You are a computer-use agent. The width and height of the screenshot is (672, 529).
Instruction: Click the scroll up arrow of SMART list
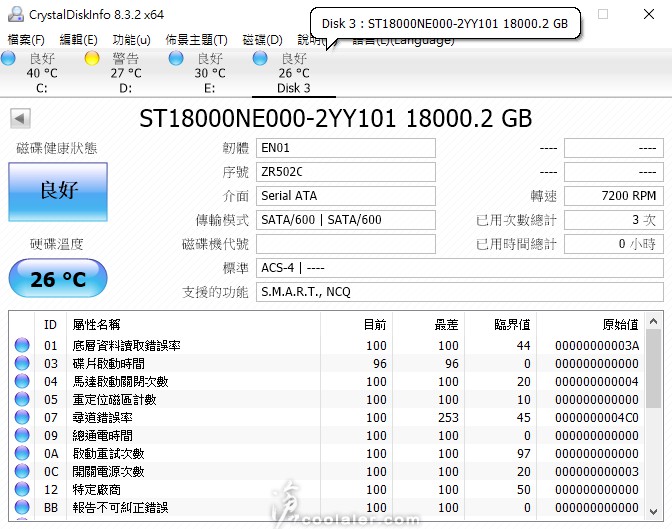[654, 321]
